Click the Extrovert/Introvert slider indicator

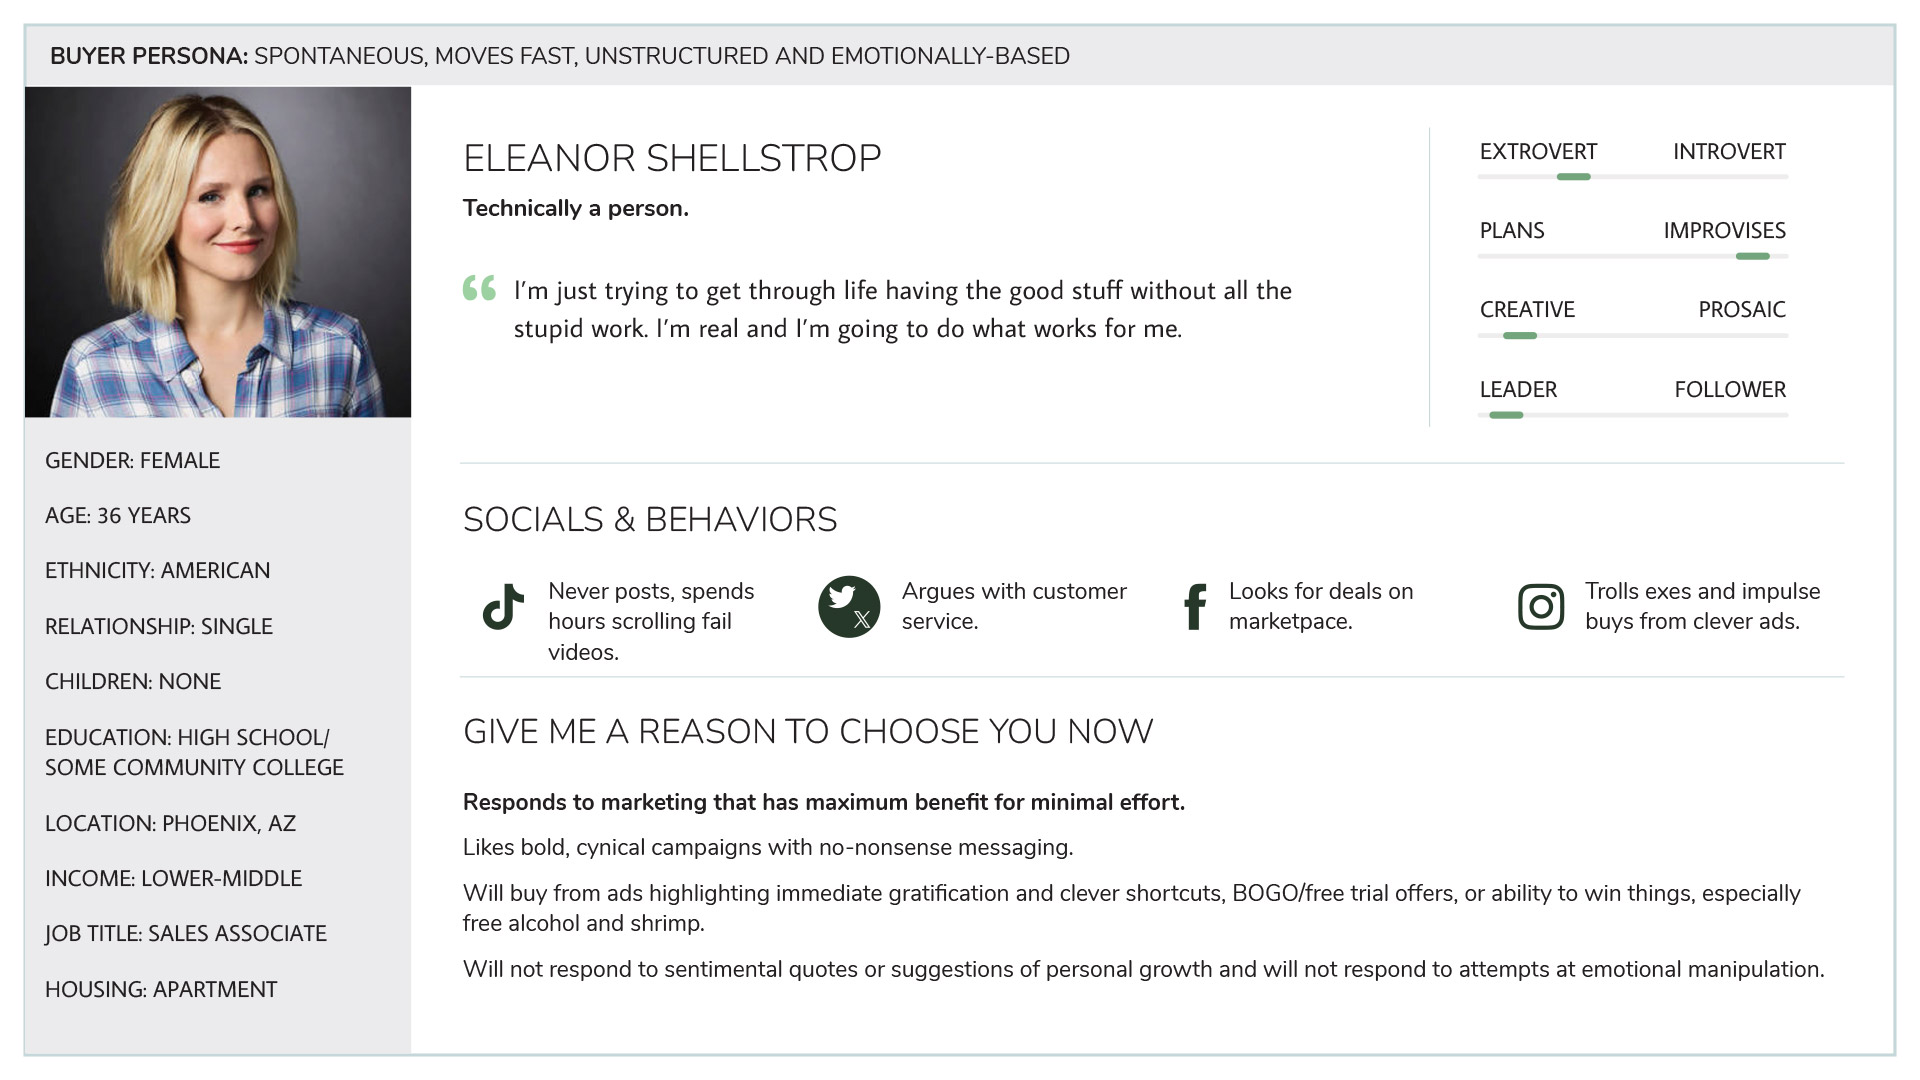(x=1573, y=177)
